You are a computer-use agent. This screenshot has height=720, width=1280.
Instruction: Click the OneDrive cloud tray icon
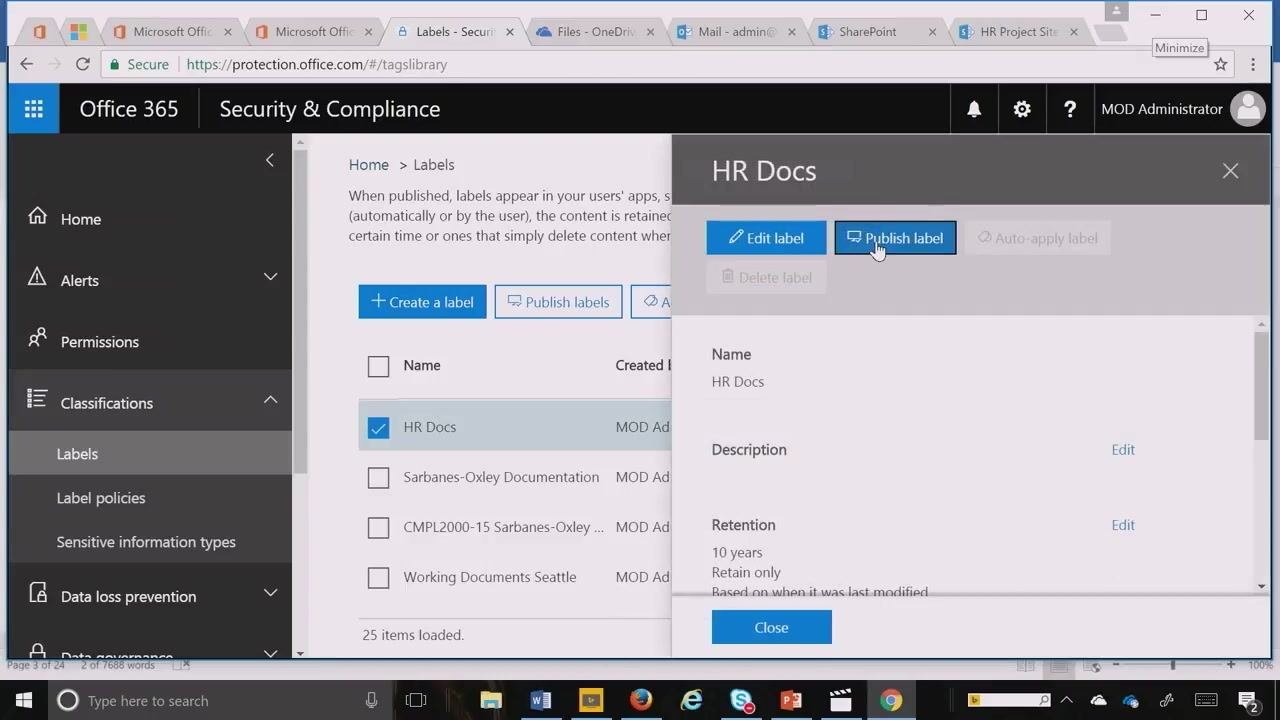pyautogui.click(x=1099, y=700)
